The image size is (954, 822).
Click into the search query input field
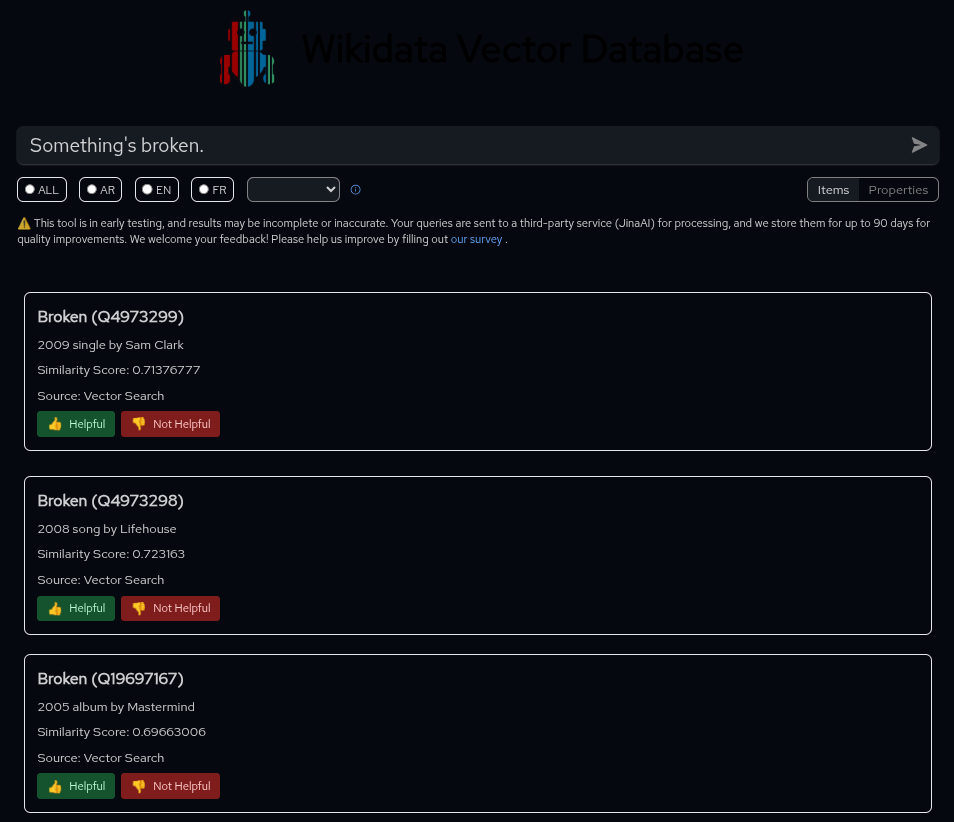[x=460, y=146]
